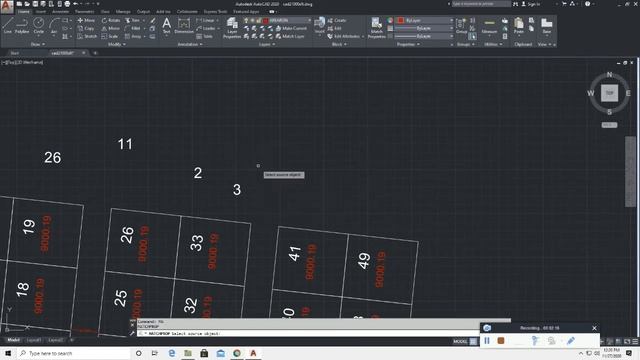Select the Polyline tool
The height and width of the screenshot is (360, 640).
pyautogui.click(x=22, y=26)
